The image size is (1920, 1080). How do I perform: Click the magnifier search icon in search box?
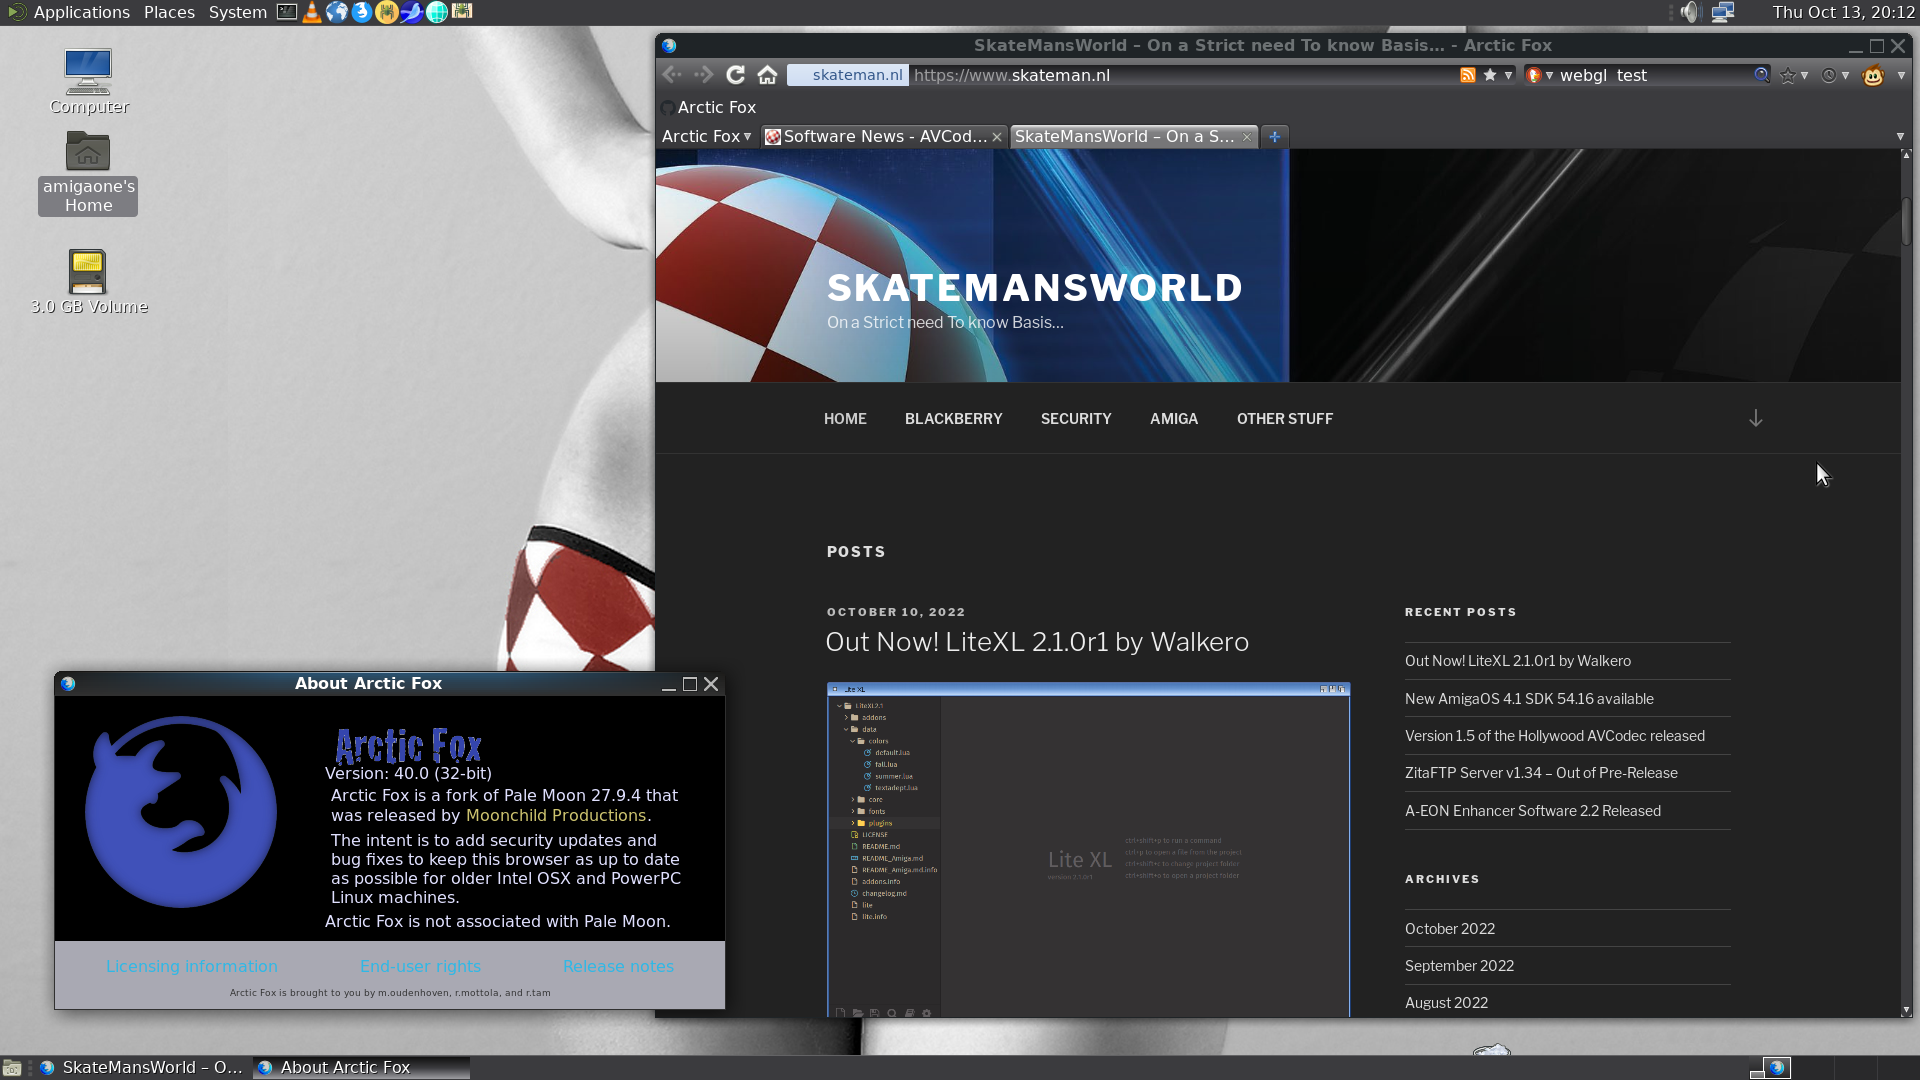(x=1761, y=75)
